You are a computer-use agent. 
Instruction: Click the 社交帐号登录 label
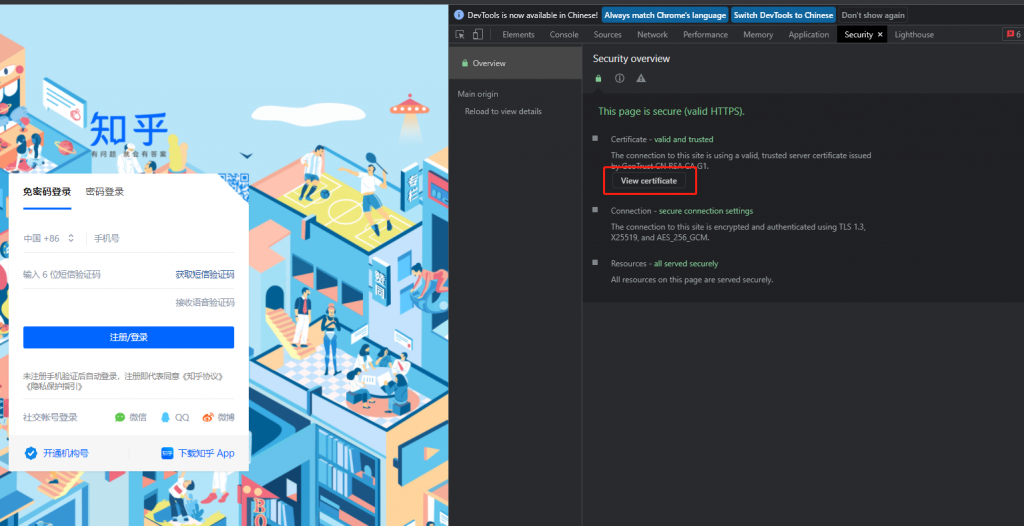click(50, 417)
